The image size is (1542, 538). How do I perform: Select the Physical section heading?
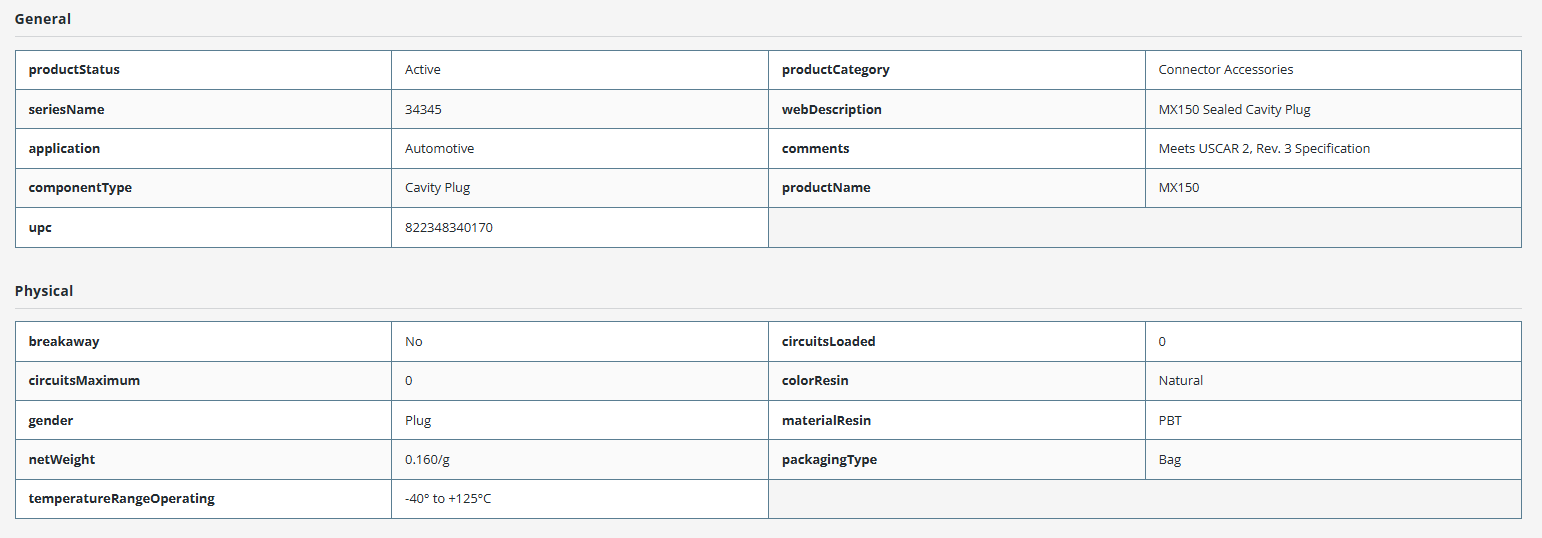click(x=44, y=291)
